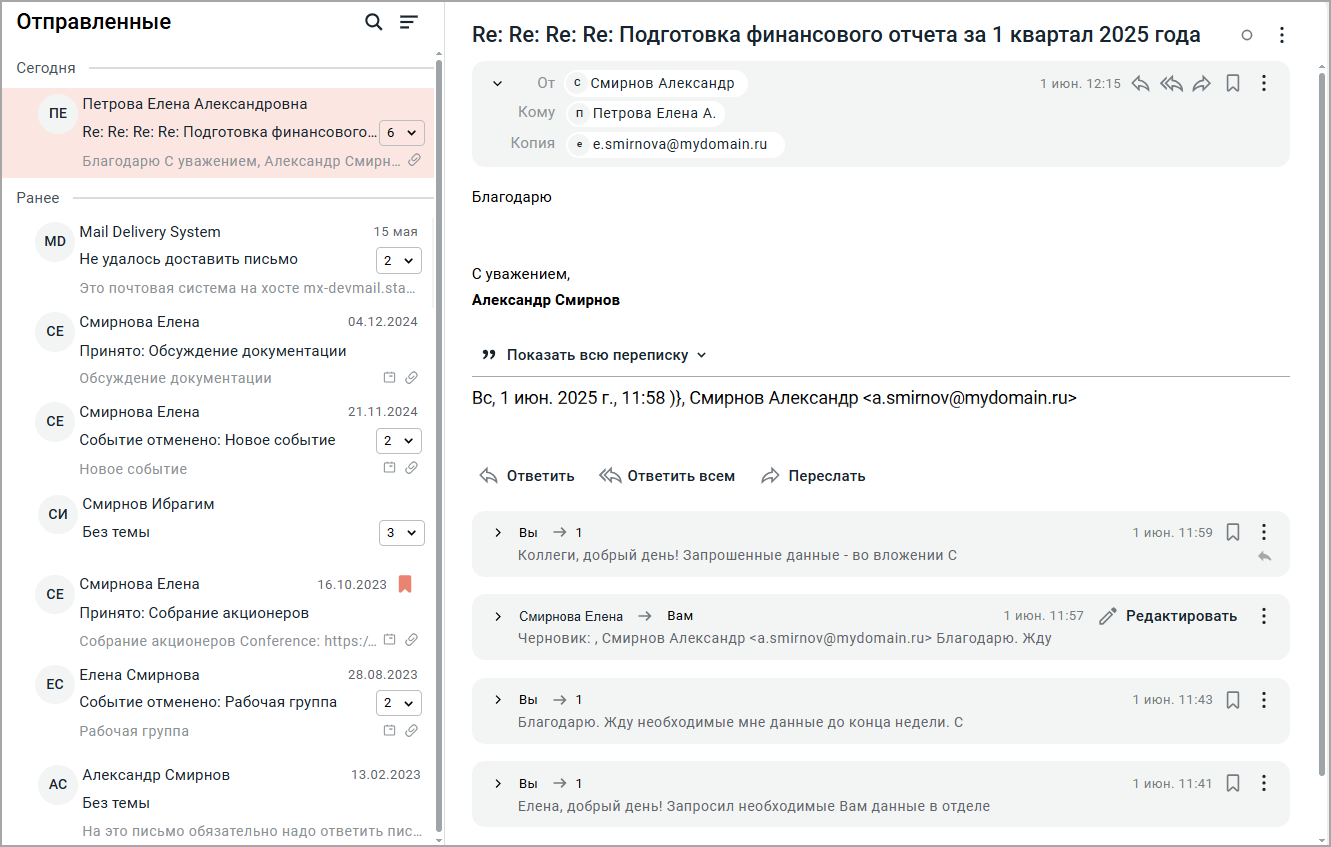Expand Показать всю переписку

[594, 355]
